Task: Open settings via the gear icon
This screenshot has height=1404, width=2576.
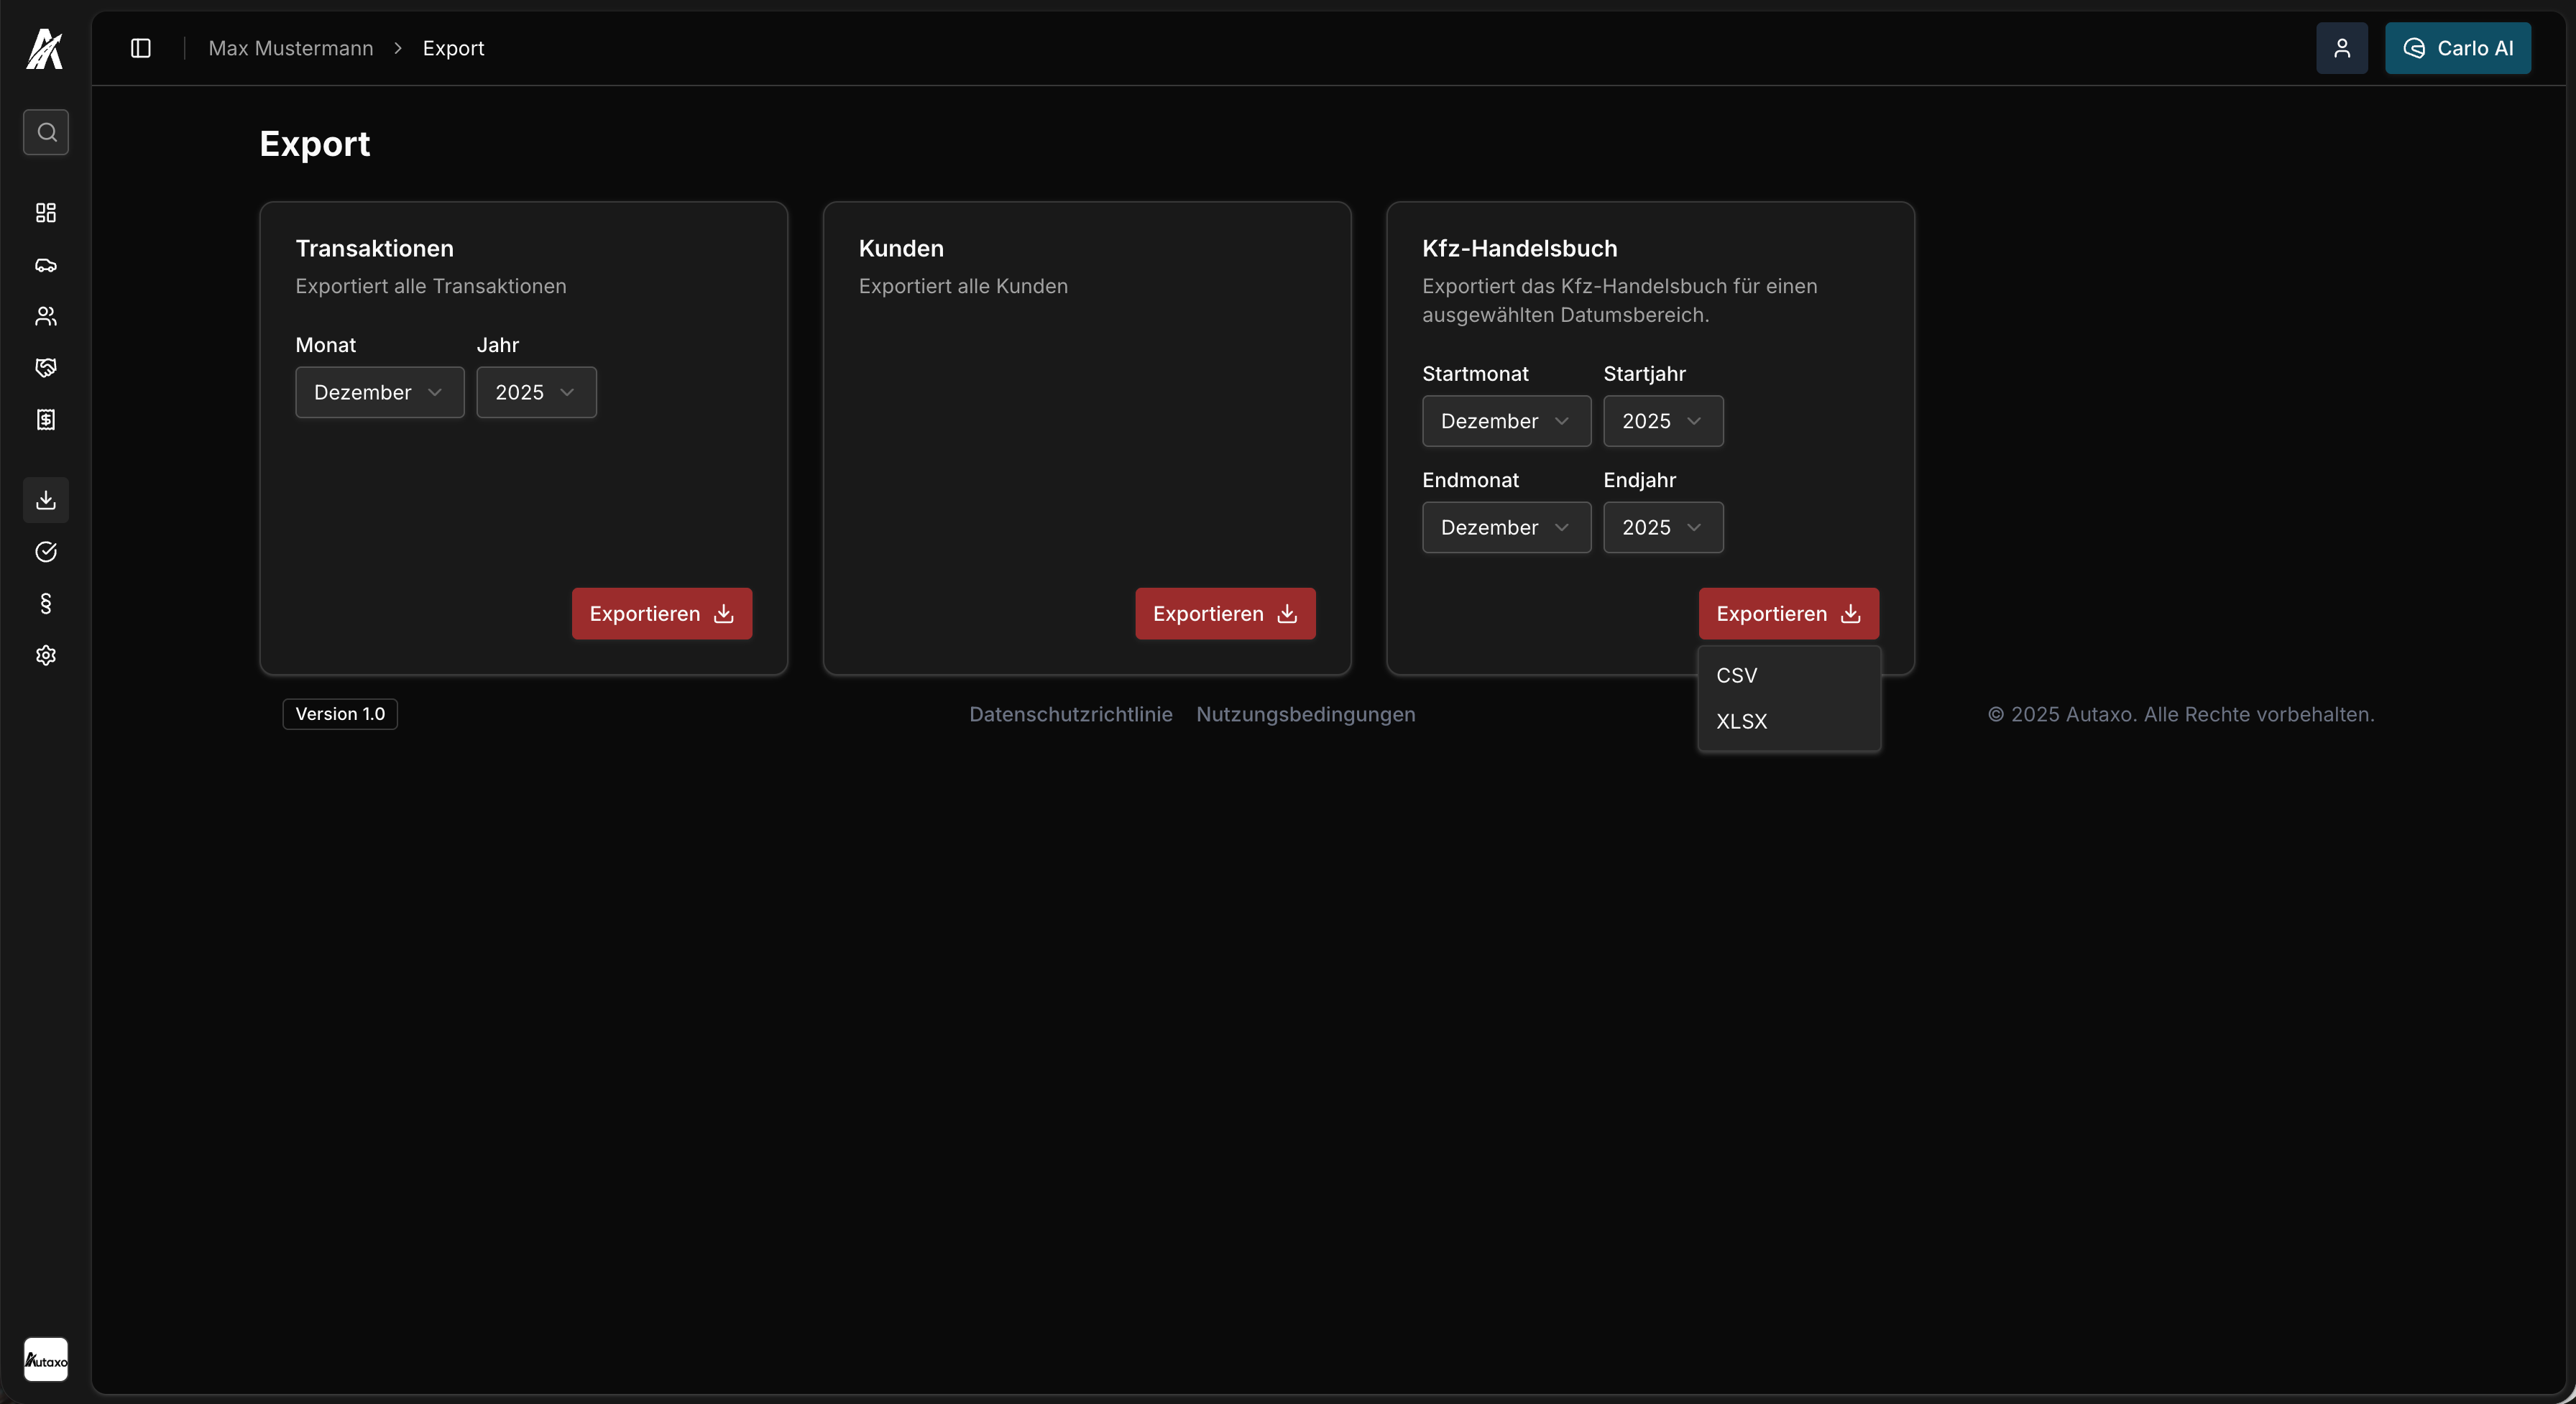Action: [45, 655]
